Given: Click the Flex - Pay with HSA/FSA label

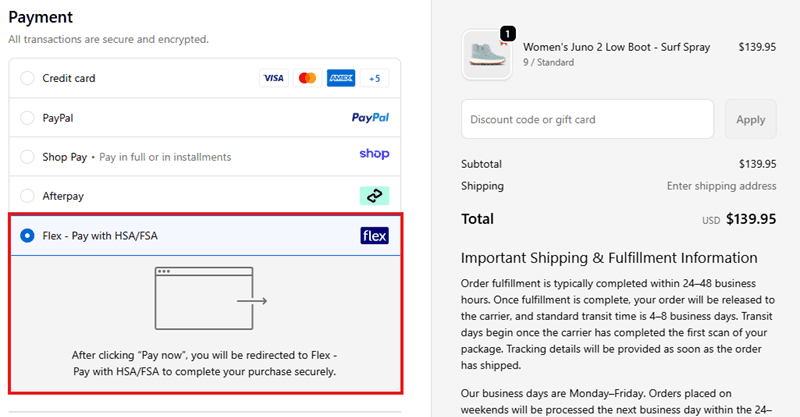Looking at the screenshot, I should [100, 236].
